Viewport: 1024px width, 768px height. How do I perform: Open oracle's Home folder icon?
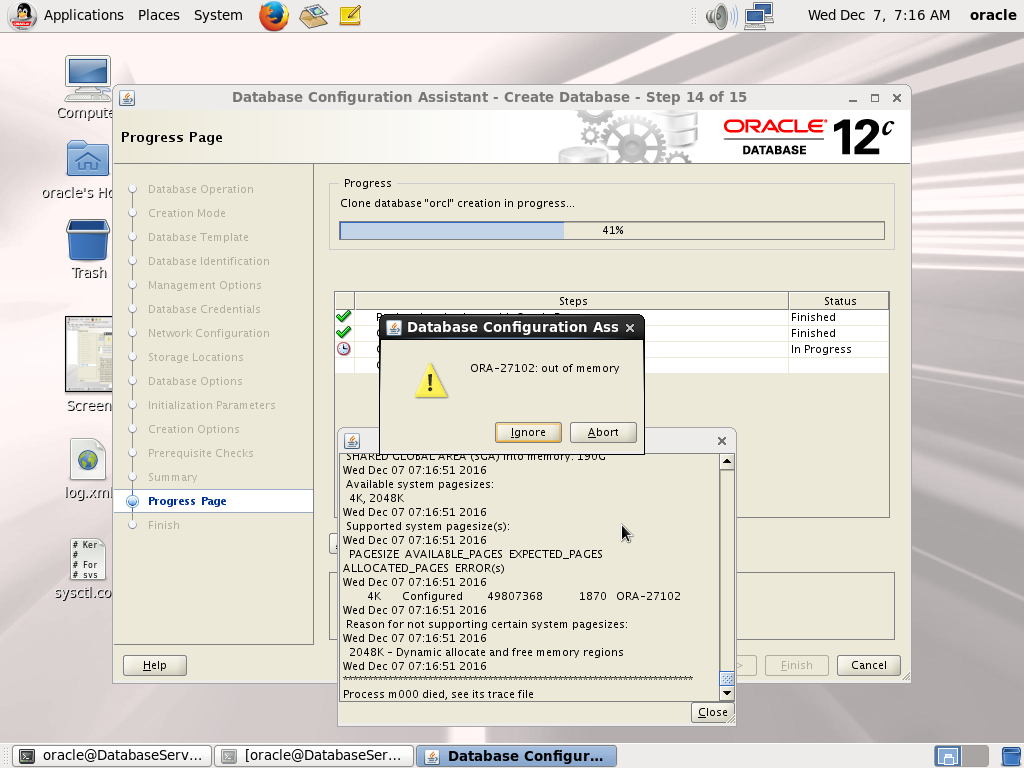pos(88,160)
